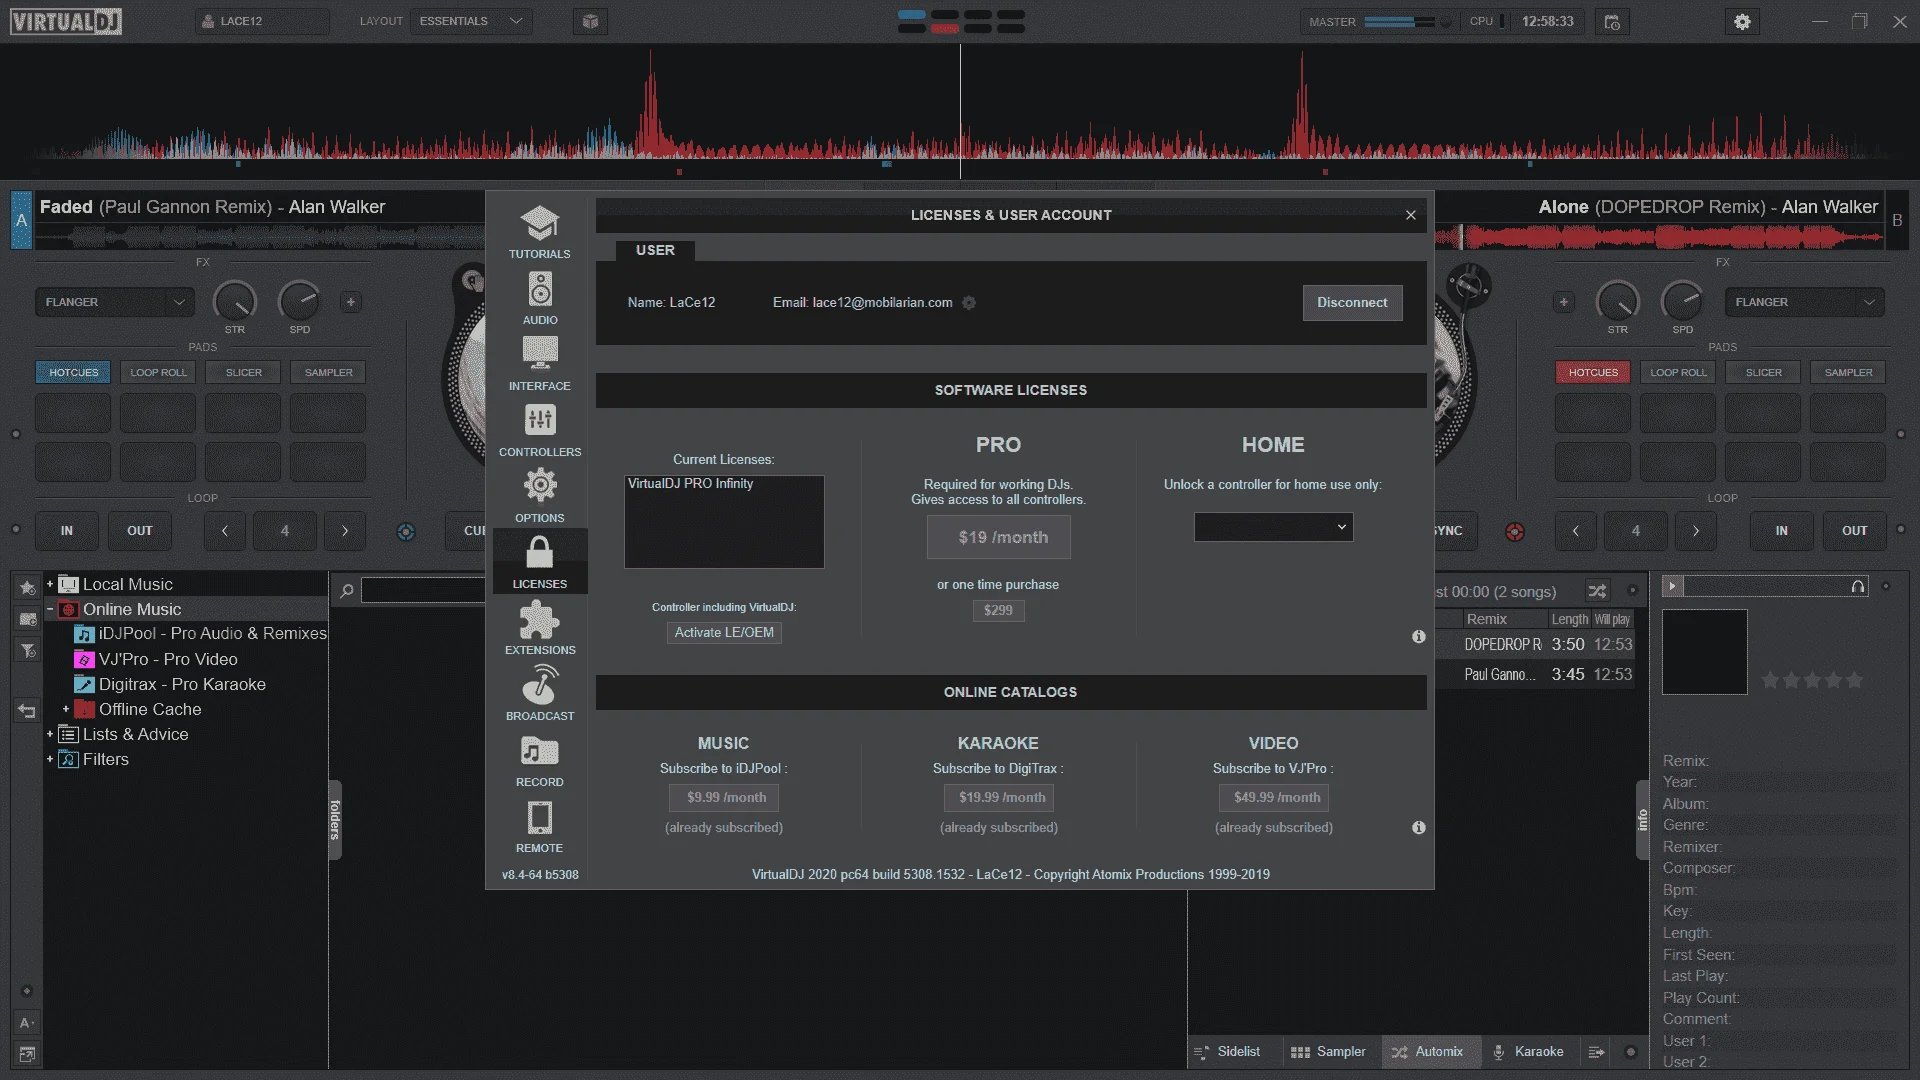1920x1080 pixels.
Task: Open the Controllers settings section
Action: tap(539, 430)
